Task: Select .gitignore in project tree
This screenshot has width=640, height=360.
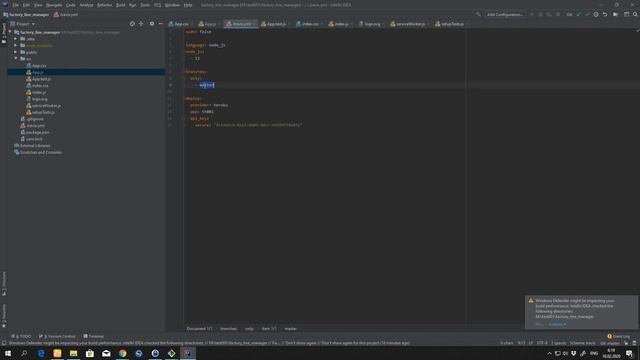Action: [x=32, y=119]
